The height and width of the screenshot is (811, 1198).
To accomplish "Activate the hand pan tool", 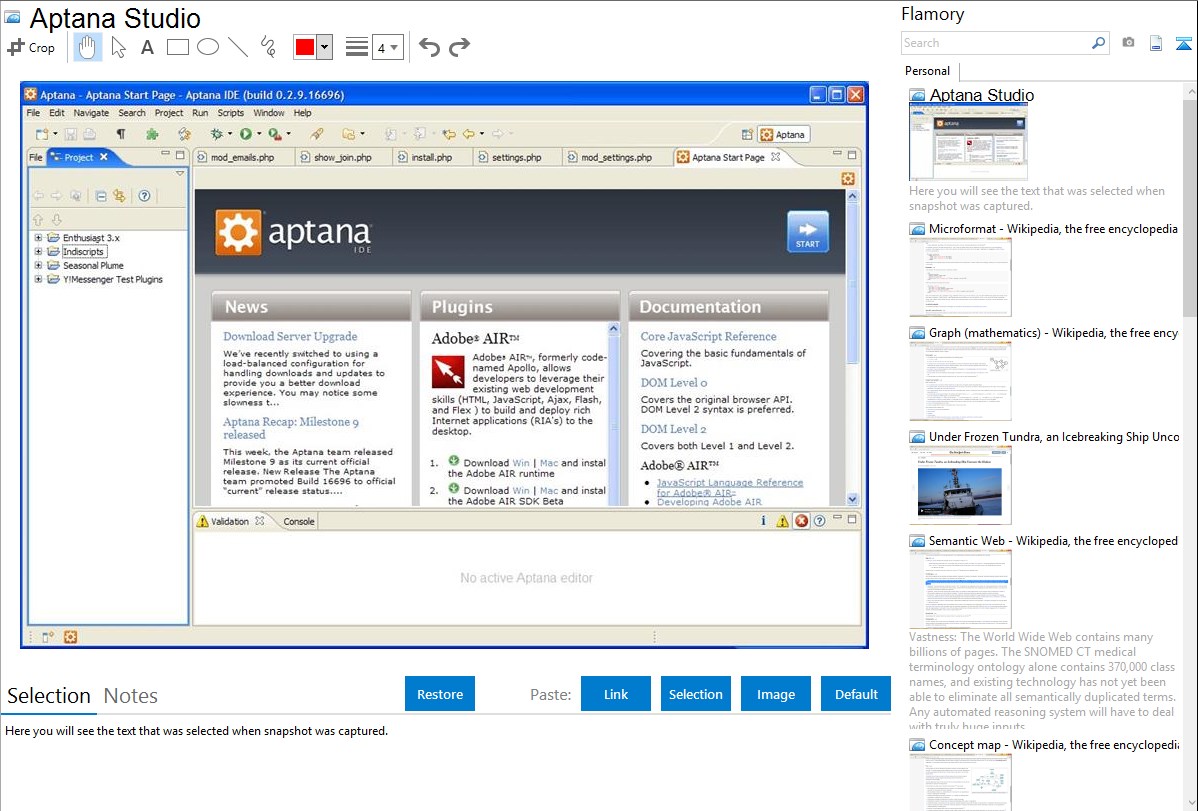I will click(88, 47).
